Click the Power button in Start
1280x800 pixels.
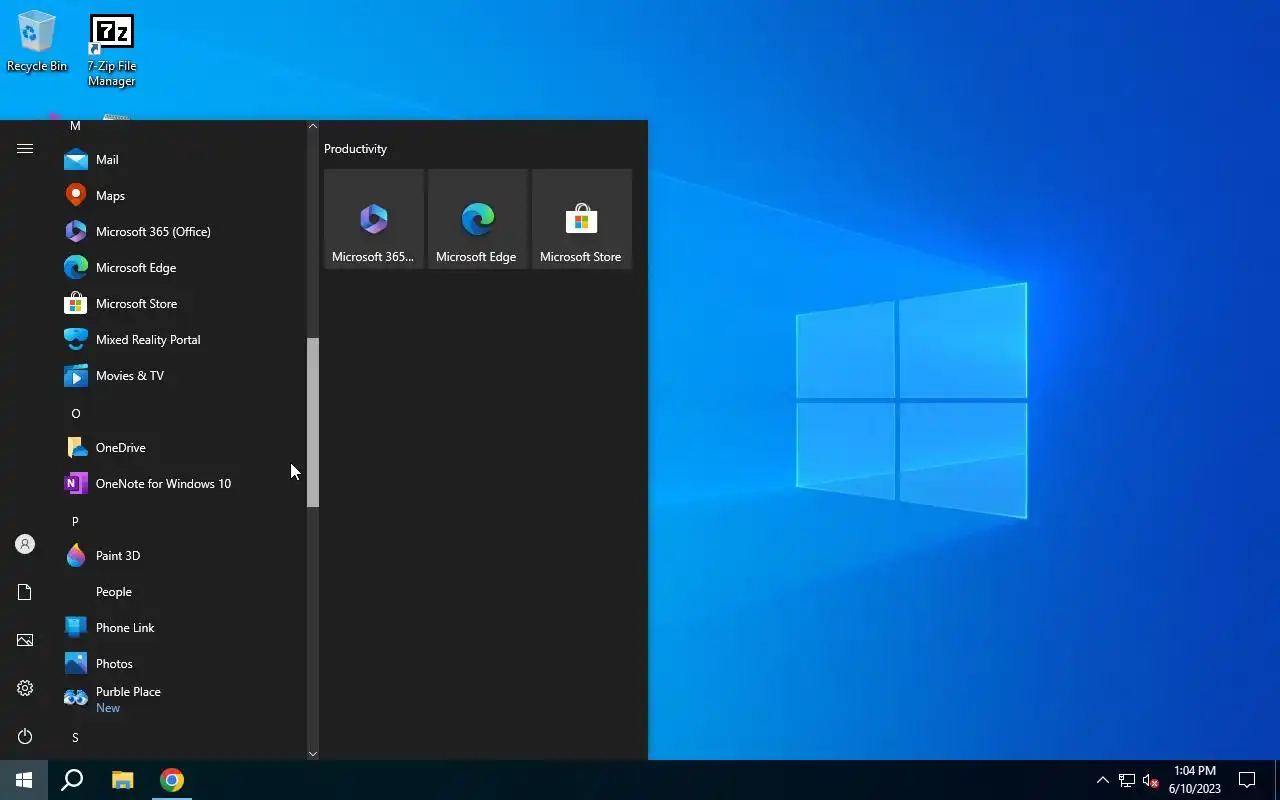25,736
